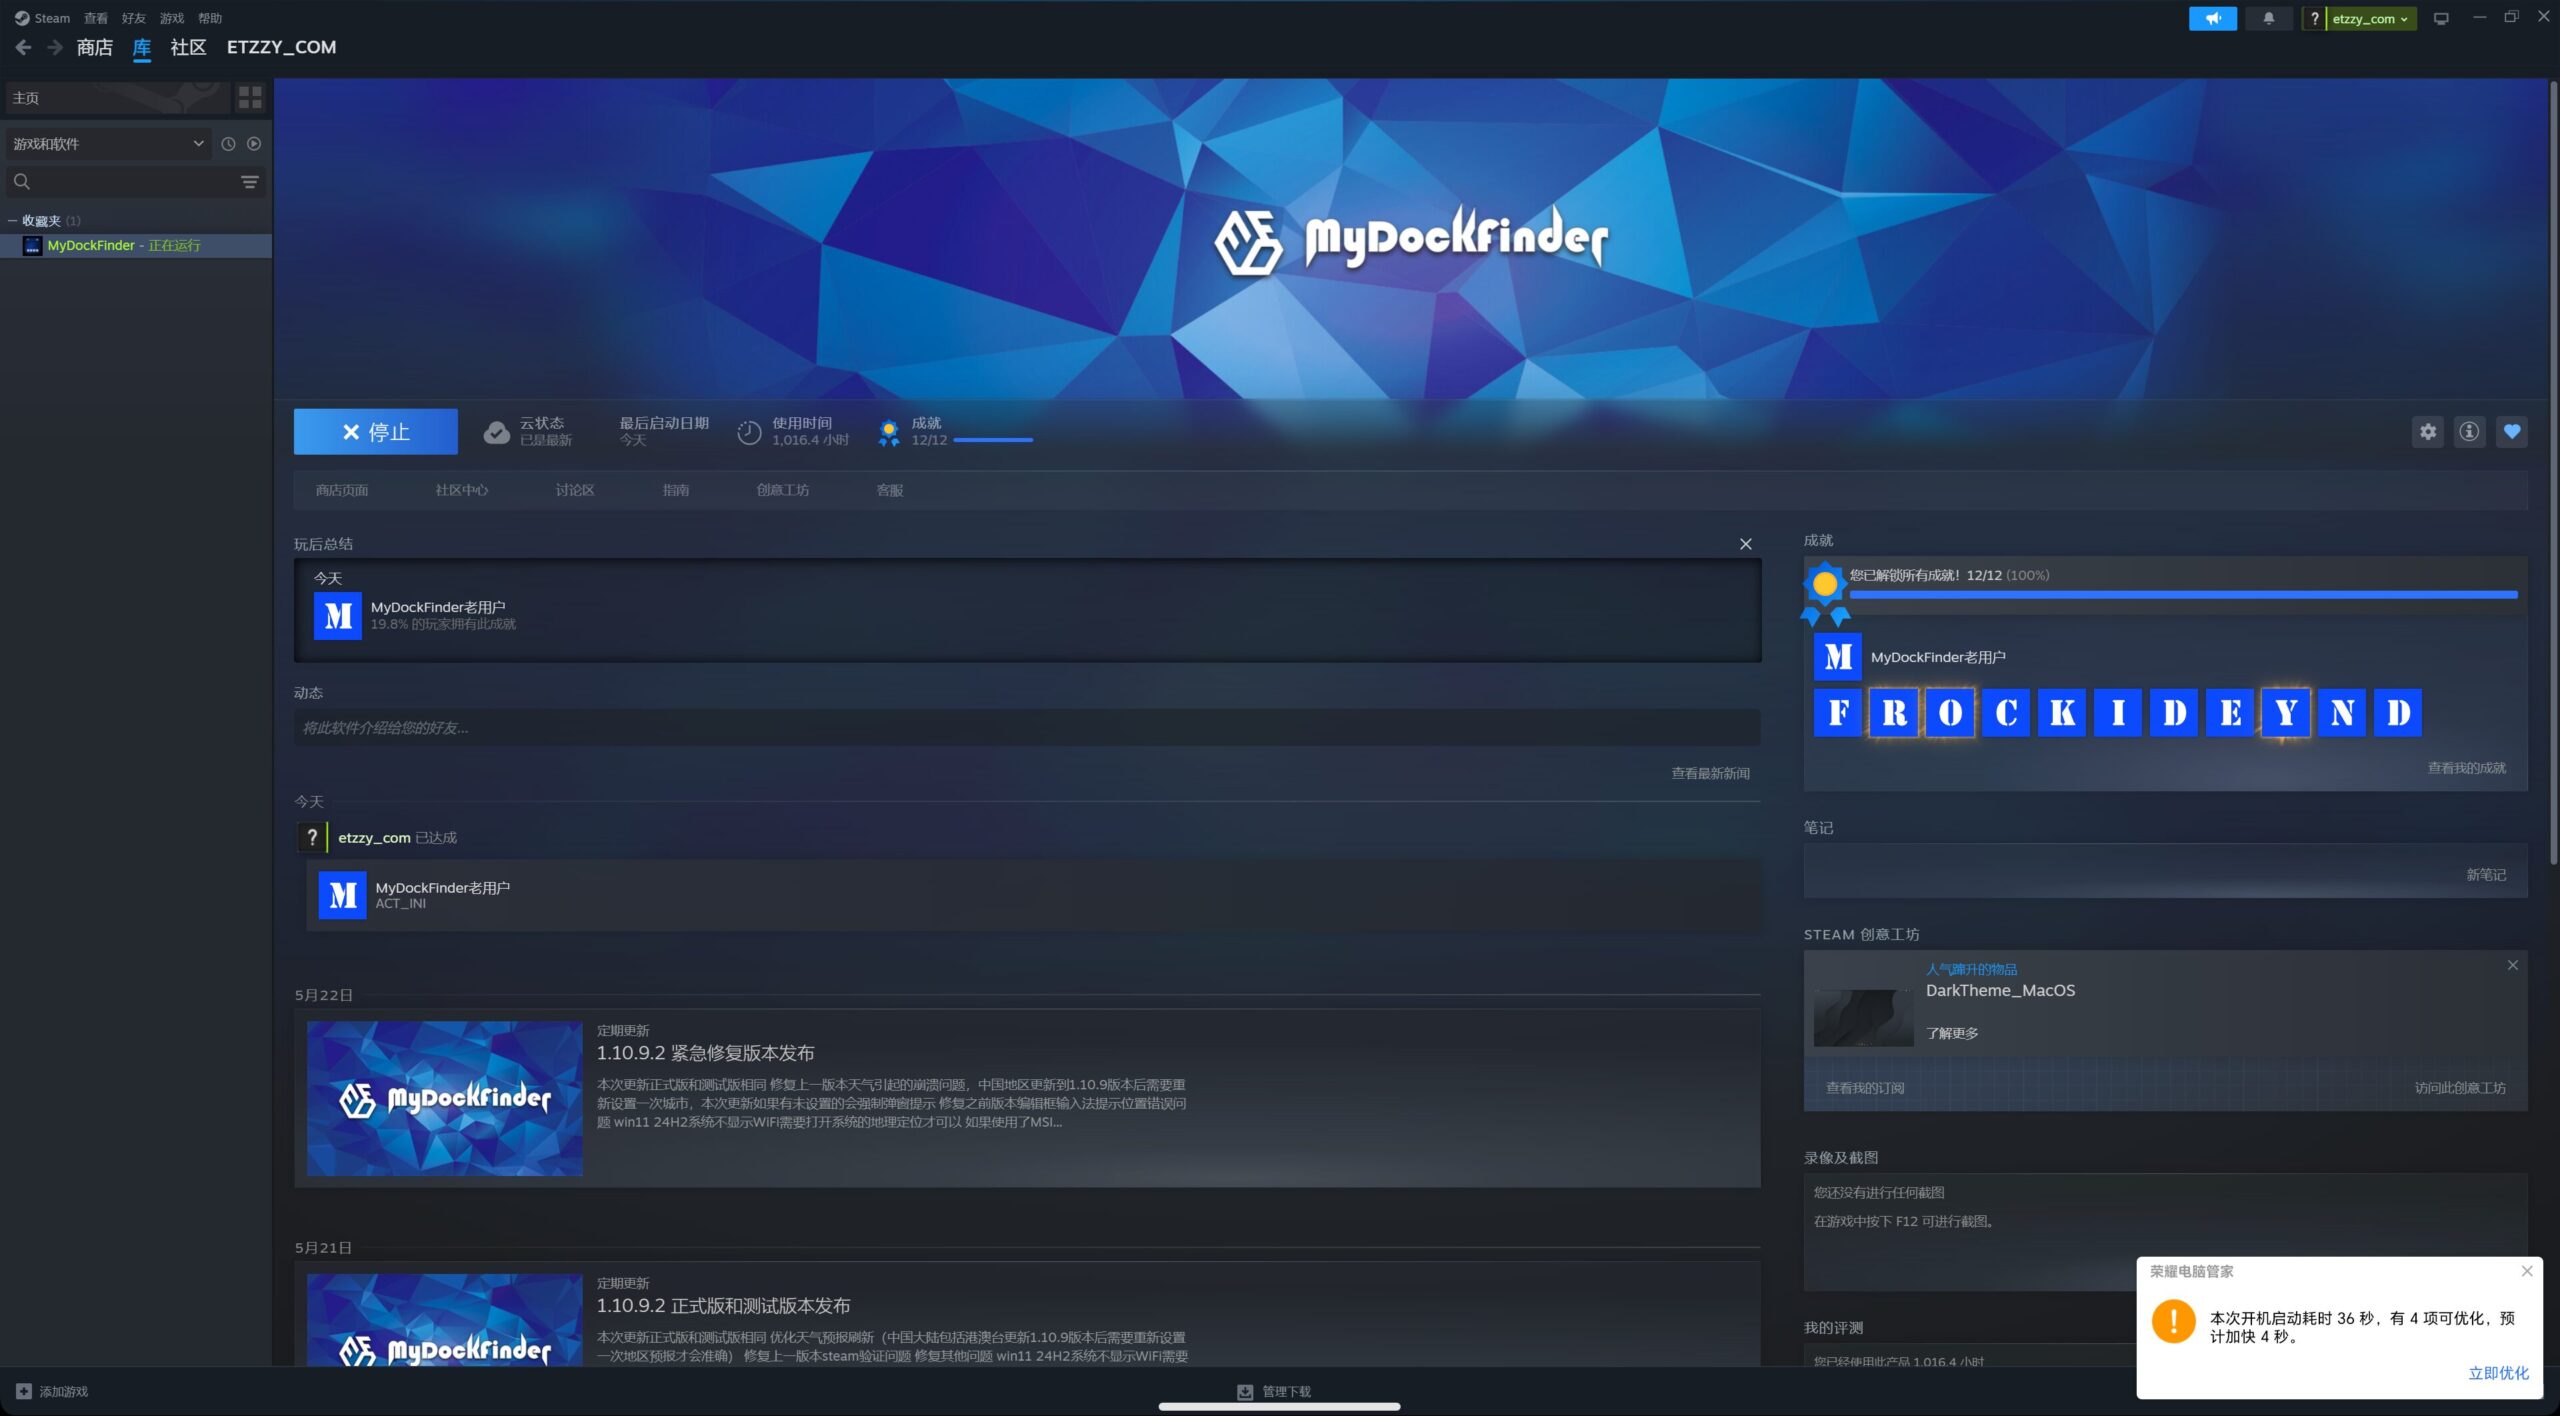Click the R achievement badge
Viewport: 2560px width, 1416px height.
[1894, 712]
